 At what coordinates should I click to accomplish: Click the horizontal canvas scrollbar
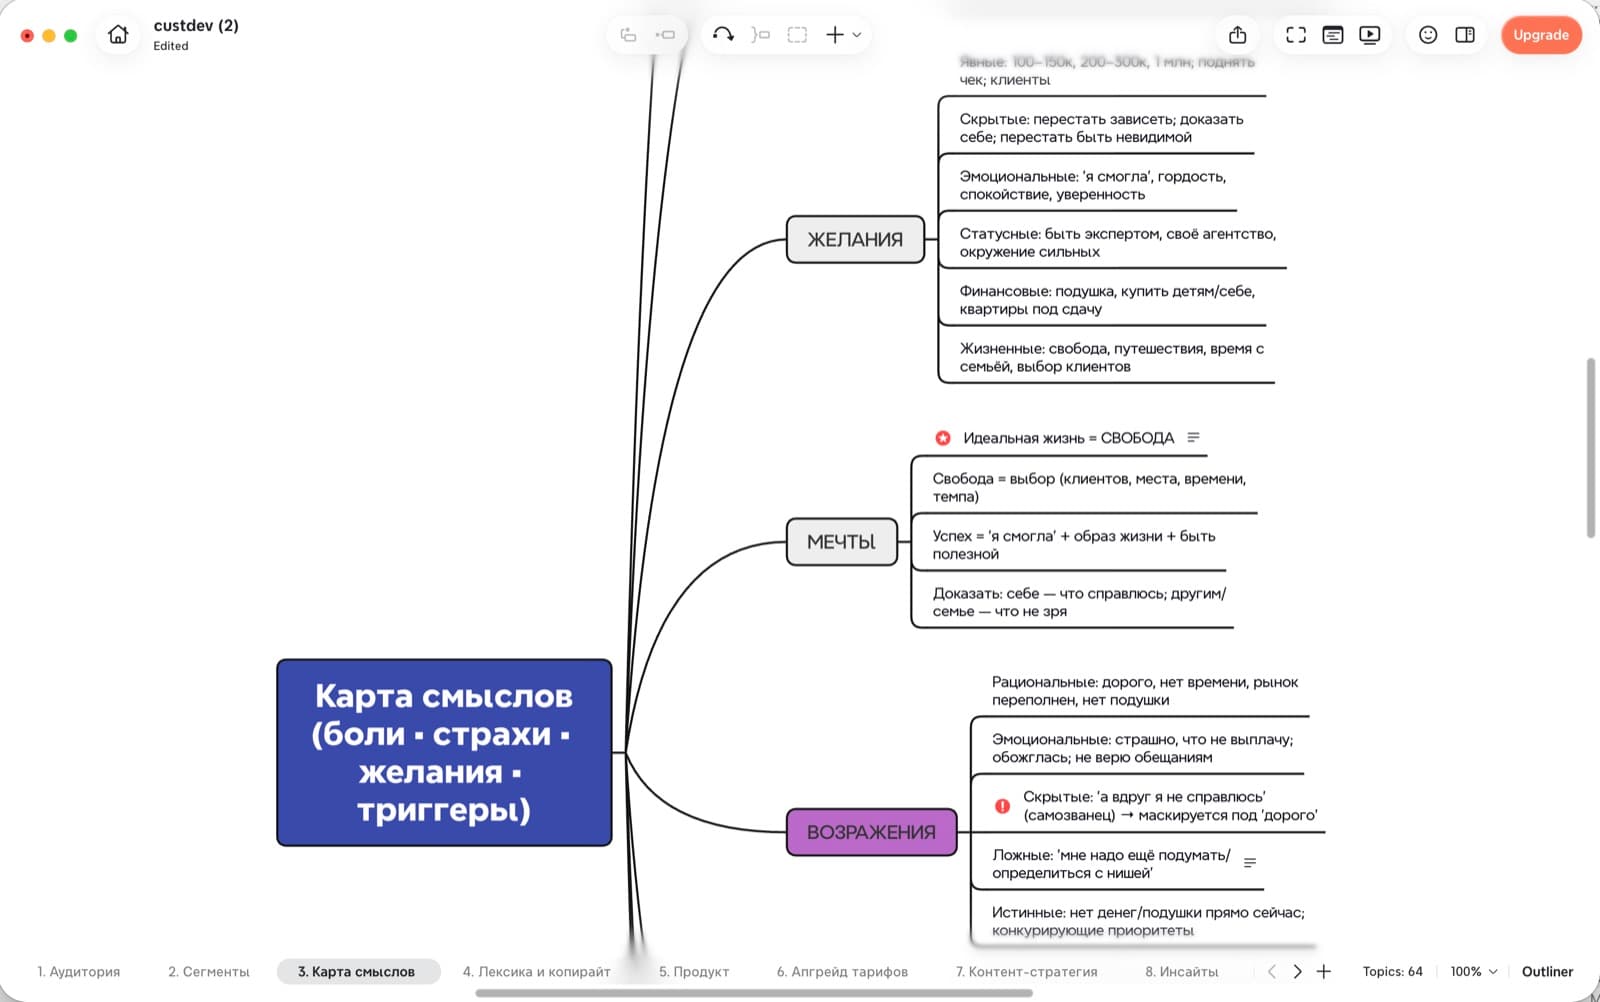click(754, 993)
